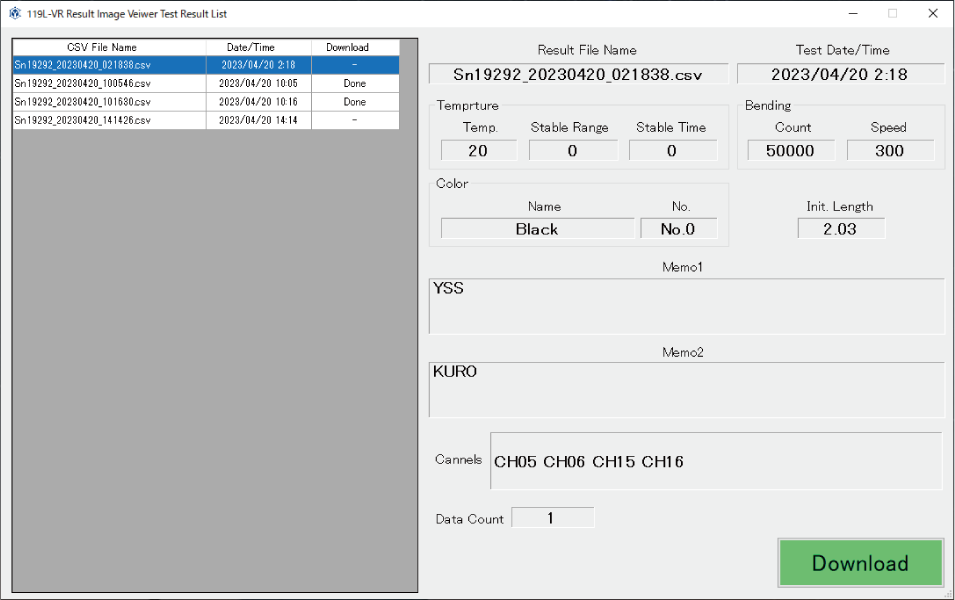Click the Temp. value field
This screenshot has height=600, width=955.
[478, 151]
